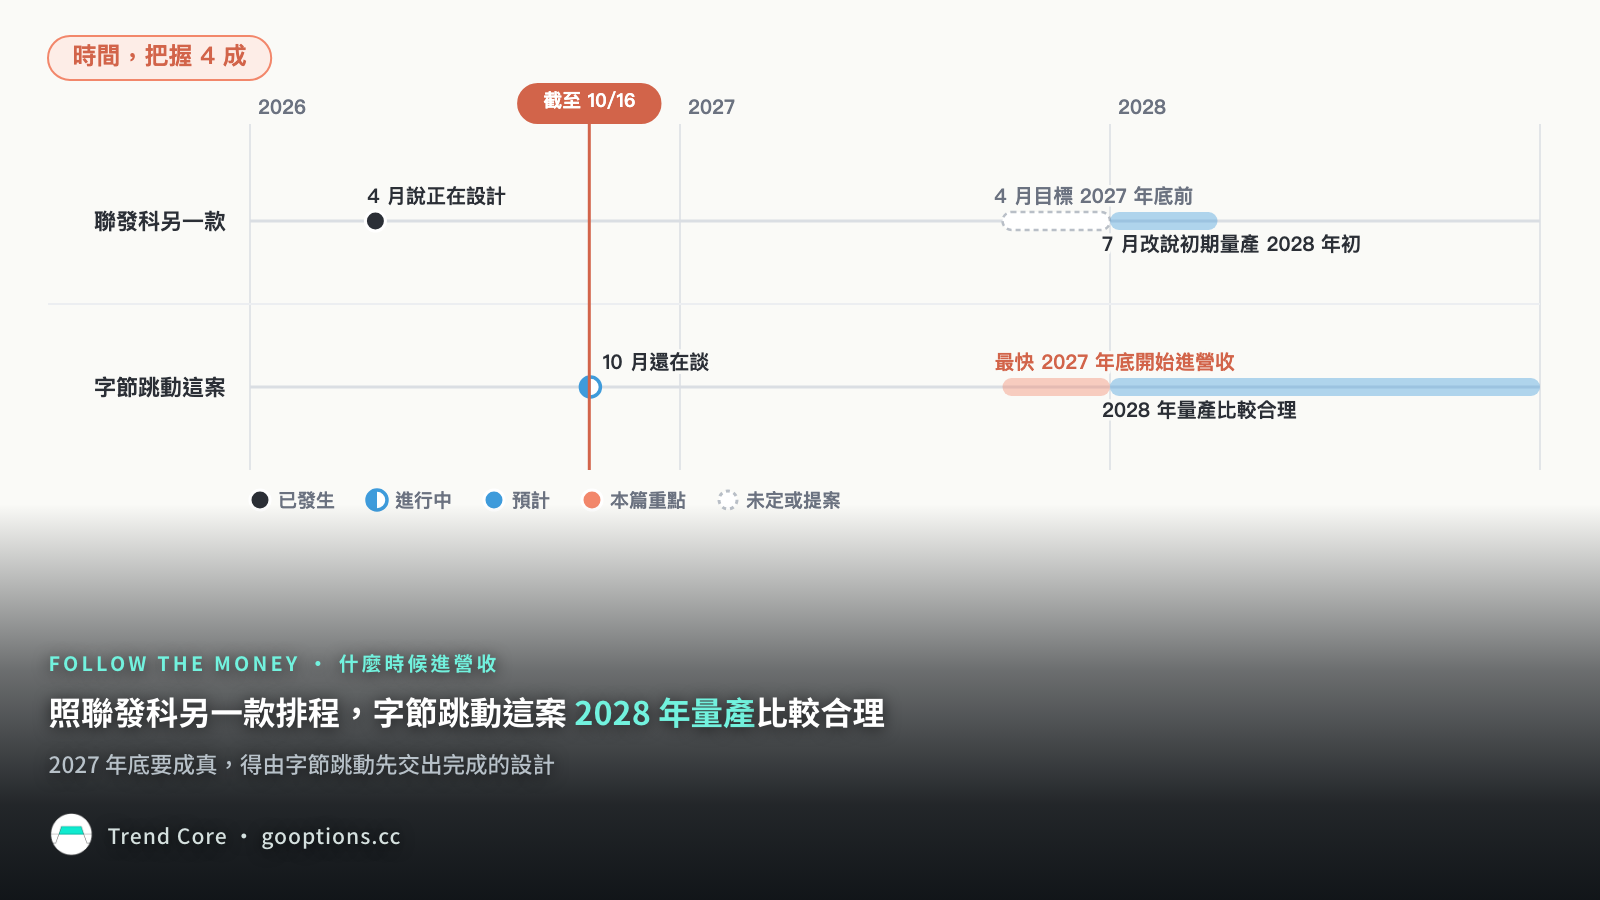Click the dashed bar under 4 月目標 2027 年底前

[x=1056, y=221]
